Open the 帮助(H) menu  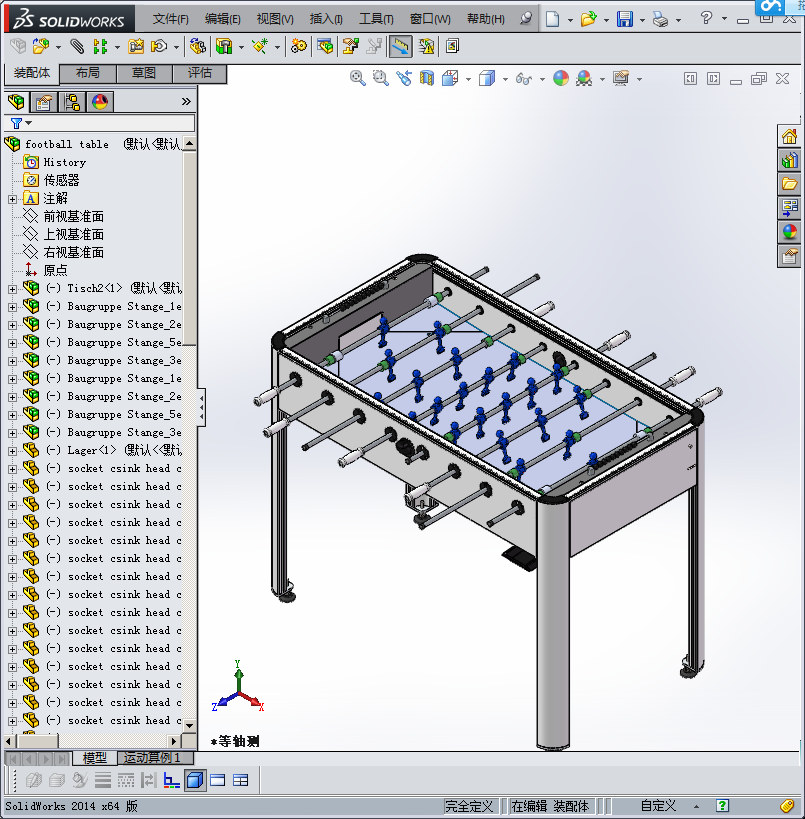(x=486, y=19)
